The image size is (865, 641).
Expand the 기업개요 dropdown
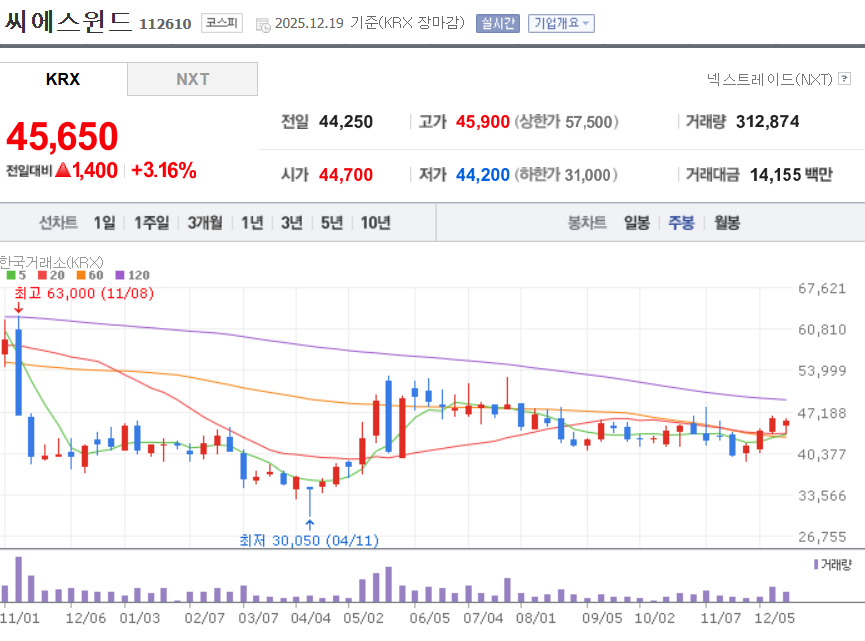[561, 23]
